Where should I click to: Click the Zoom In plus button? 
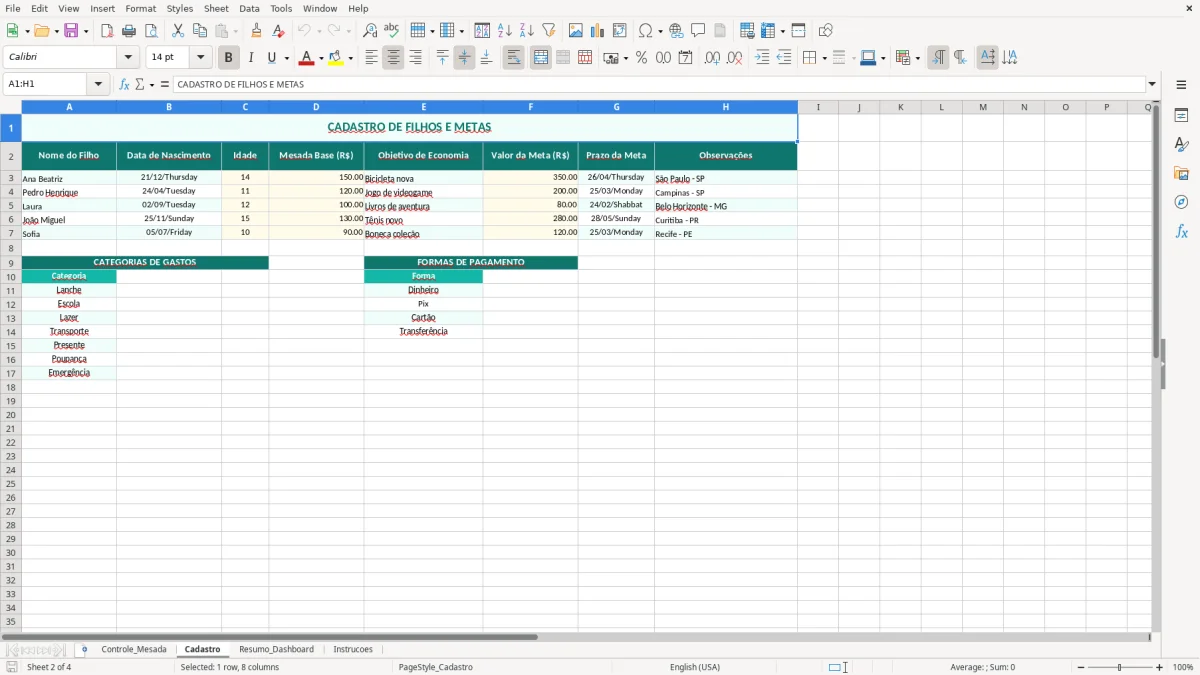pos(1160,667)
